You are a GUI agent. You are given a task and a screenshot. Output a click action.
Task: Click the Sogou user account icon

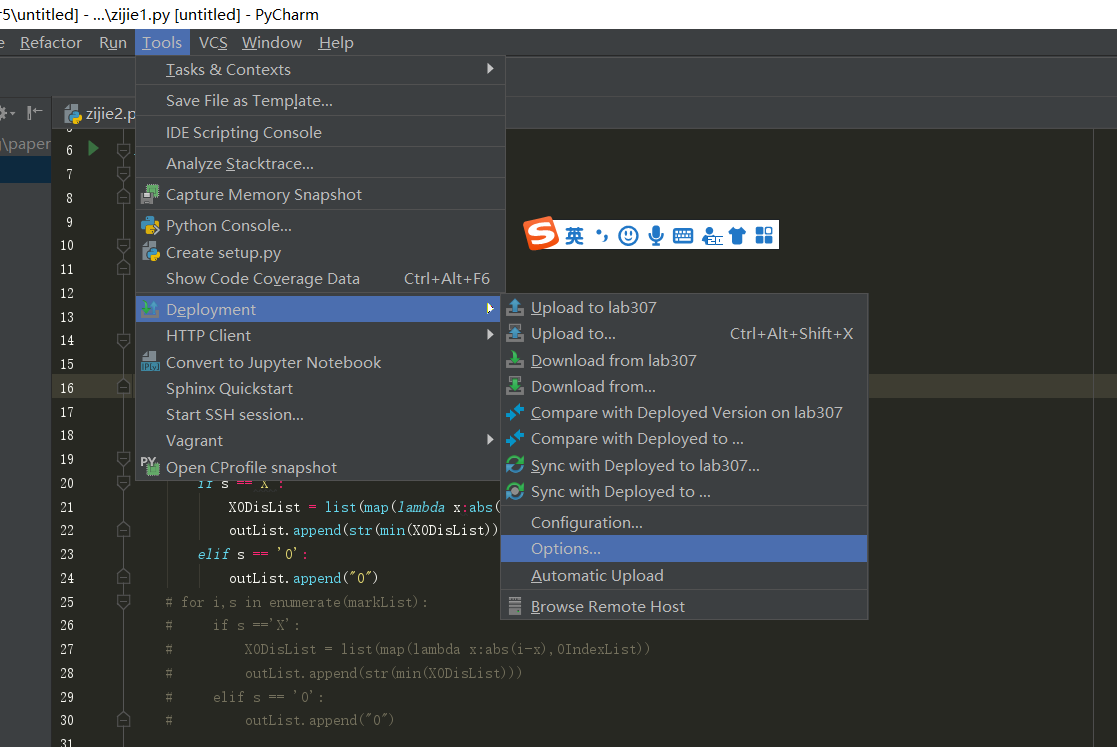click(x=712, y=236)
